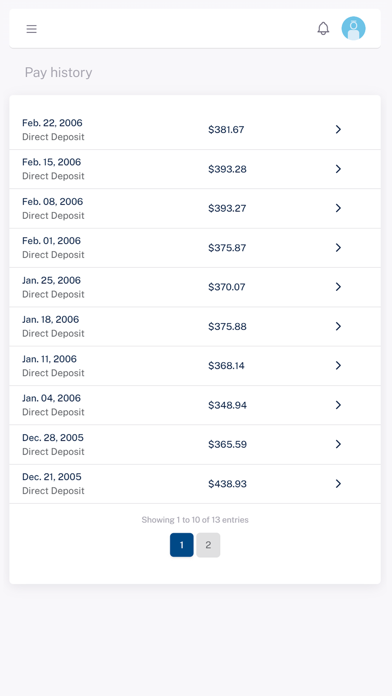Open chevron for the Jan. 04, 2006 entry
Screen dimensions: 392x696
tap(338, 405)
